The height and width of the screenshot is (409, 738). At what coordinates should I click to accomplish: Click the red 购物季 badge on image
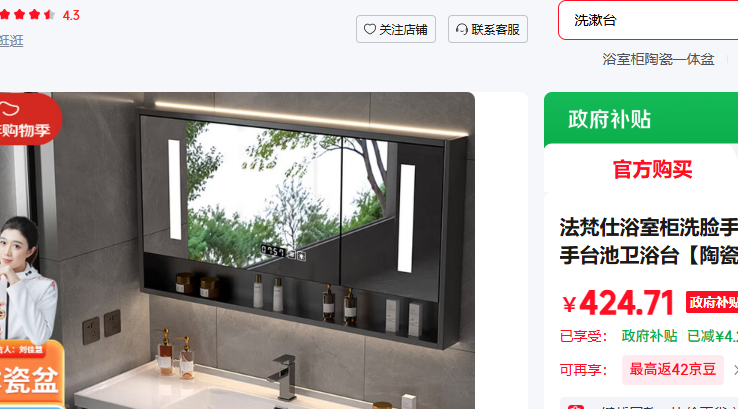pos(28,119)
